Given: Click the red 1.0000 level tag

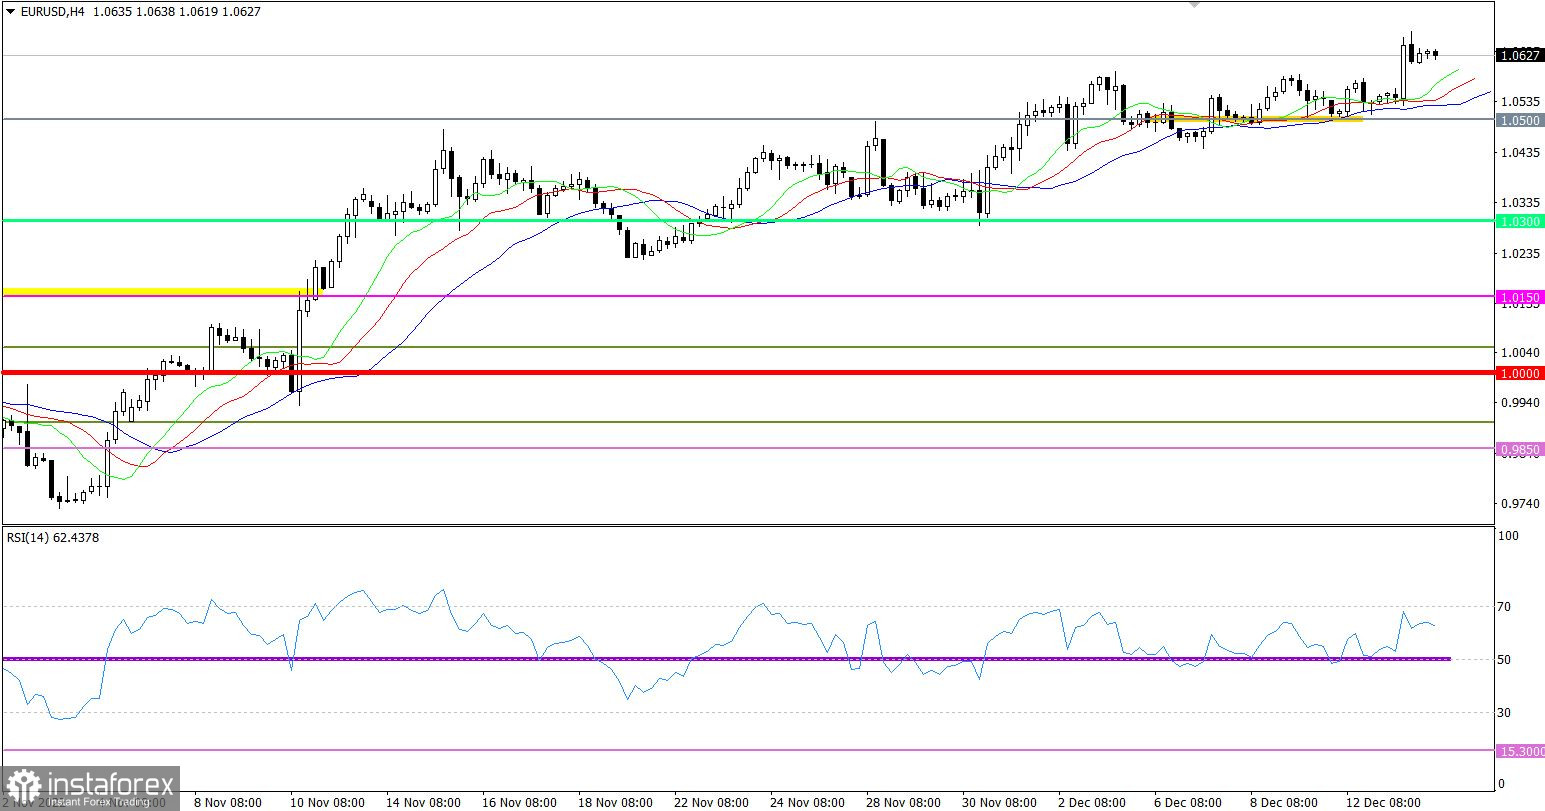Looking at the screenshot, I should pyautogui.click(x=1518, y=373).
